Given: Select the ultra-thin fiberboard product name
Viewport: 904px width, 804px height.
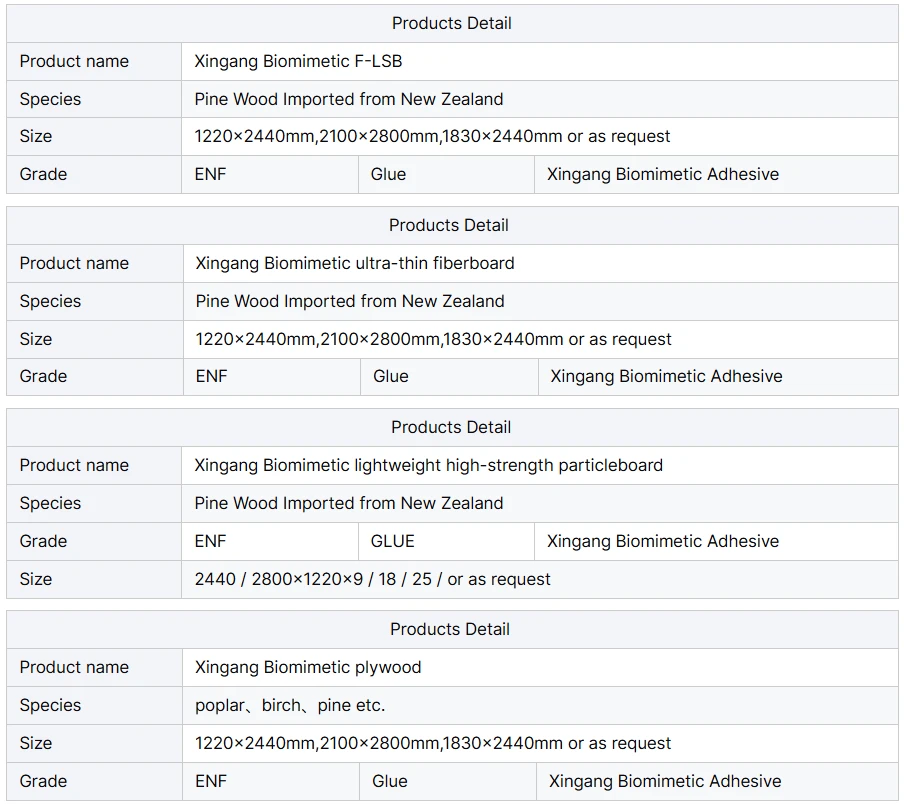Looking at the screenshot, I should (541, 263).
